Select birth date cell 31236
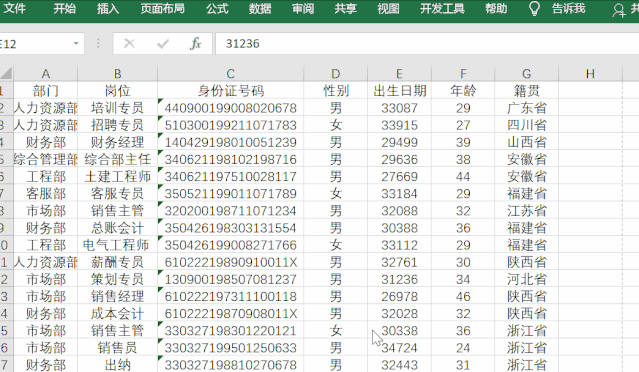The height and width of the screenshot is (372, 639). coord(399,279)
